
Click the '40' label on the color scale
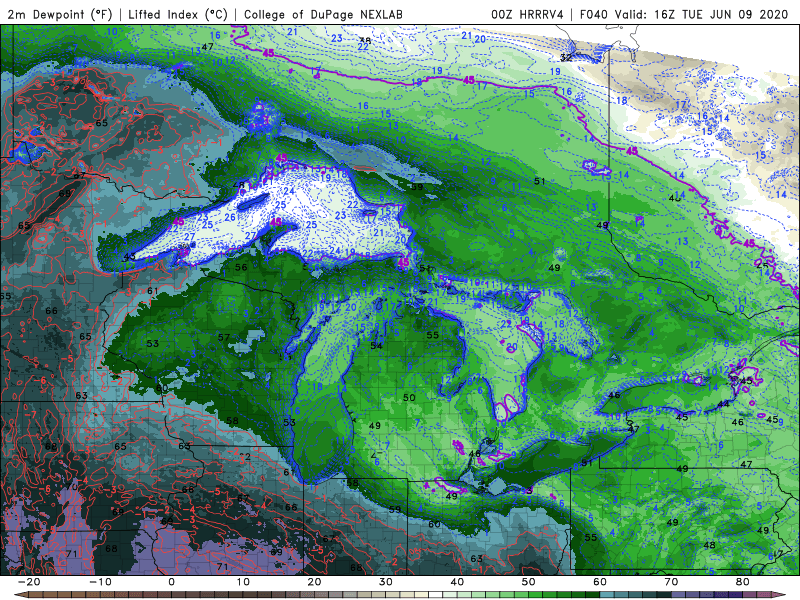457,582
